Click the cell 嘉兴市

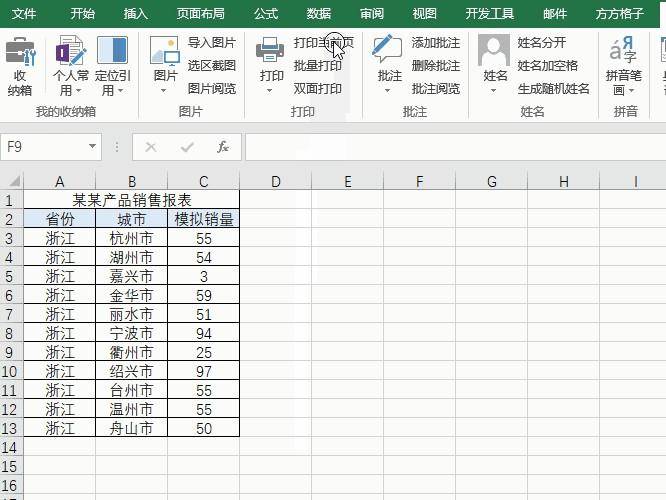[x=132, y=276]
